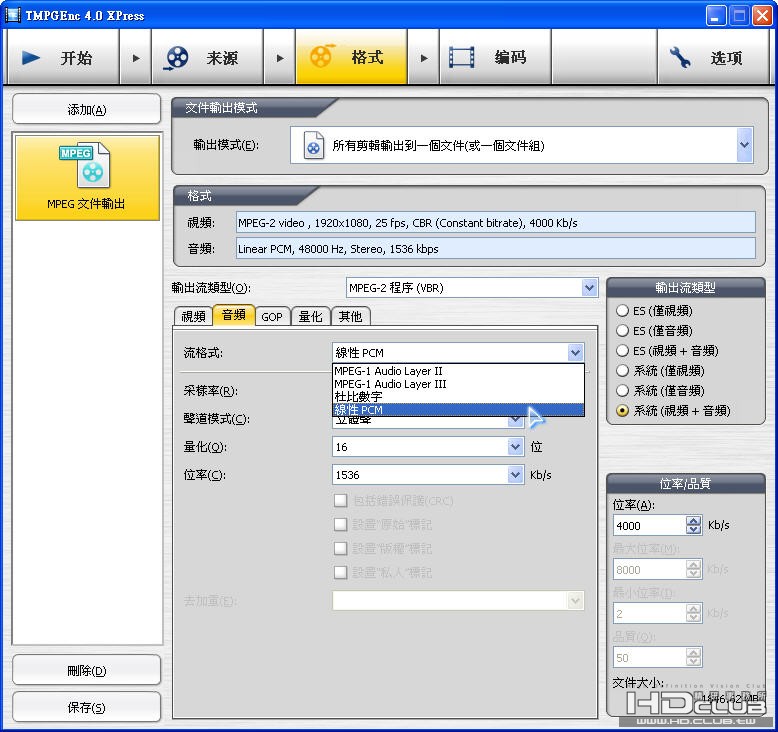Viewport: 778px width, 732px height.
Task: Choose 杜比數字 from the format list
Action: (x=458, y=397)
